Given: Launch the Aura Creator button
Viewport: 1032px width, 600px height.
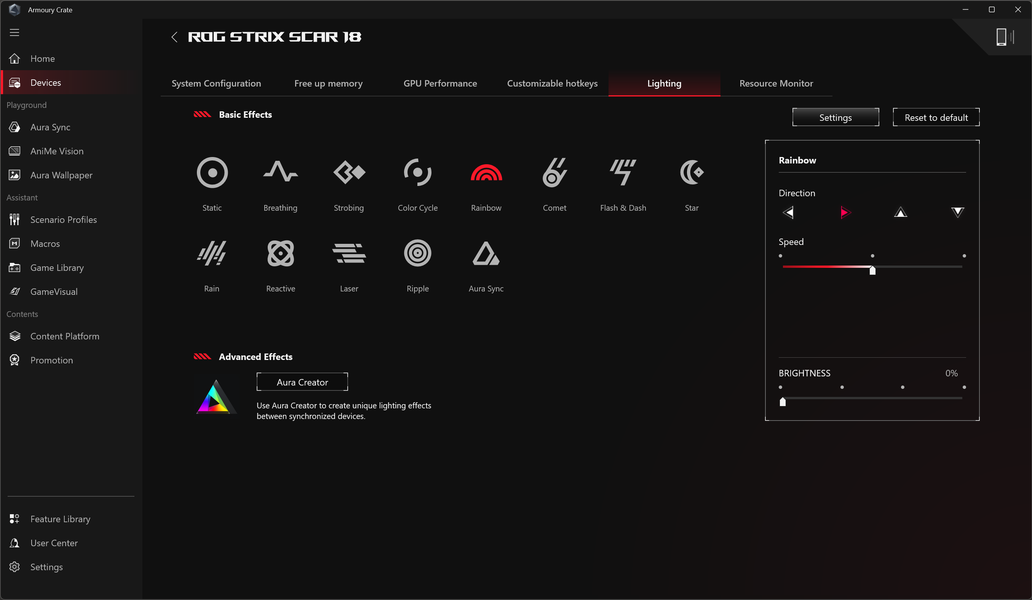Looking at the screenshot, I should 302,382.
